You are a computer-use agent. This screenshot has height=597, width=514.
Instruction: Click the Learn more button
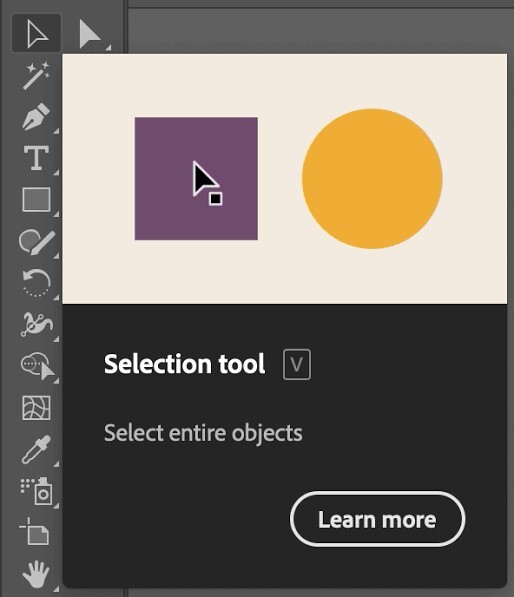(x=377, y=519)
